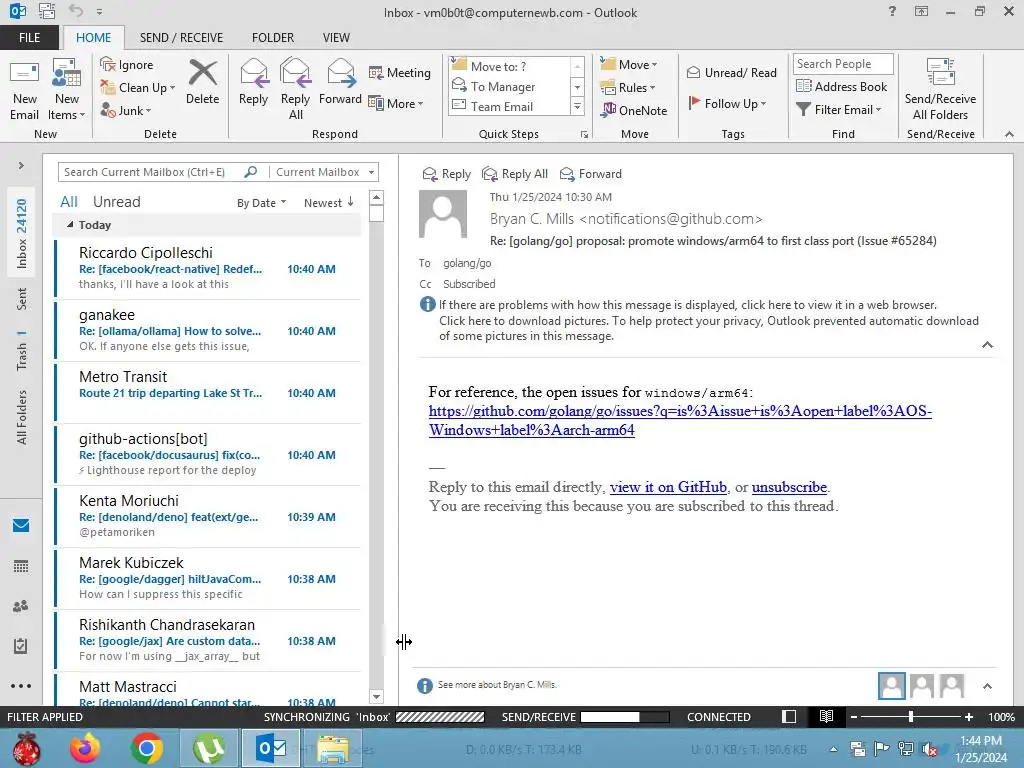The height and width of the screenshot is (768, 1024).
Task: Show only Unread messages
Action: 116,202
